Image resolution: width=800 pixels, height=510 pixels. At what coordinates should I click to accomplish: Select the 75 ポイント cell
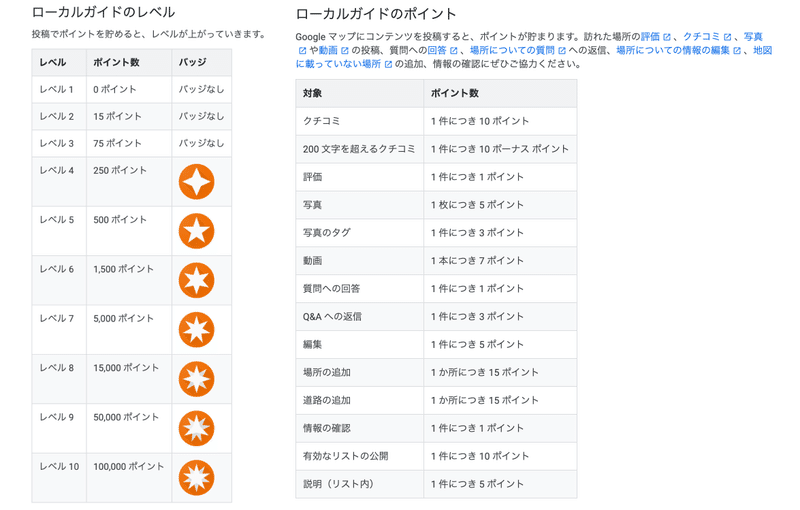(x=129, y=143)
